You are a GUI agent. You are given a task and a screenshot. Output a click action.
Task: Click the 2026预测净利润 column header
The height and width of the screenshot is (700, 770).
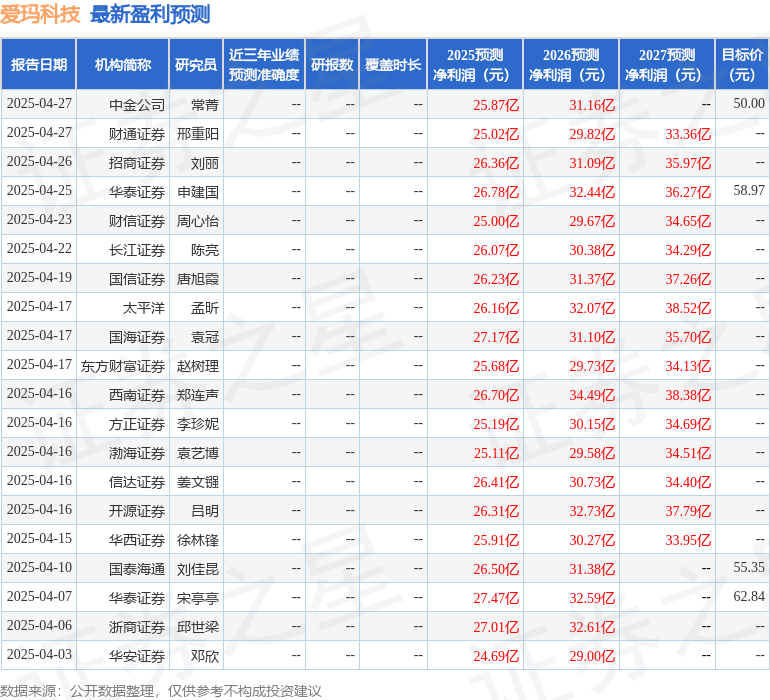coord(571,65)
